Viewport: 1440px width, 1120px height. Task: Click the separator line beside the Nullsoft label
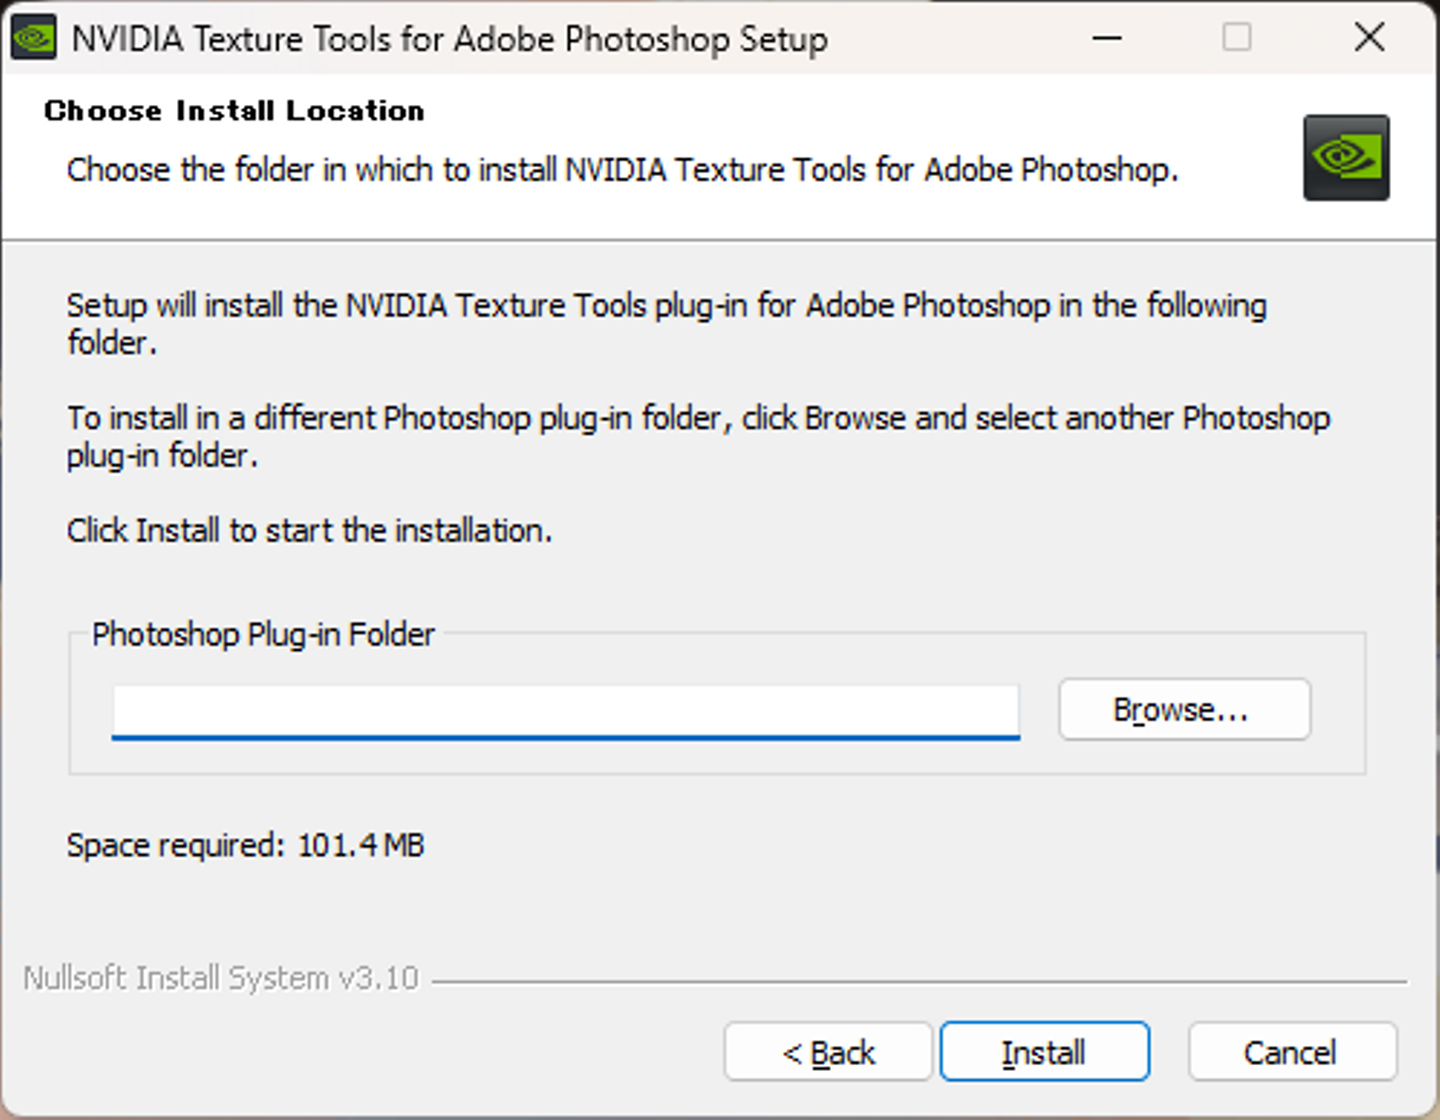point(918,982)
